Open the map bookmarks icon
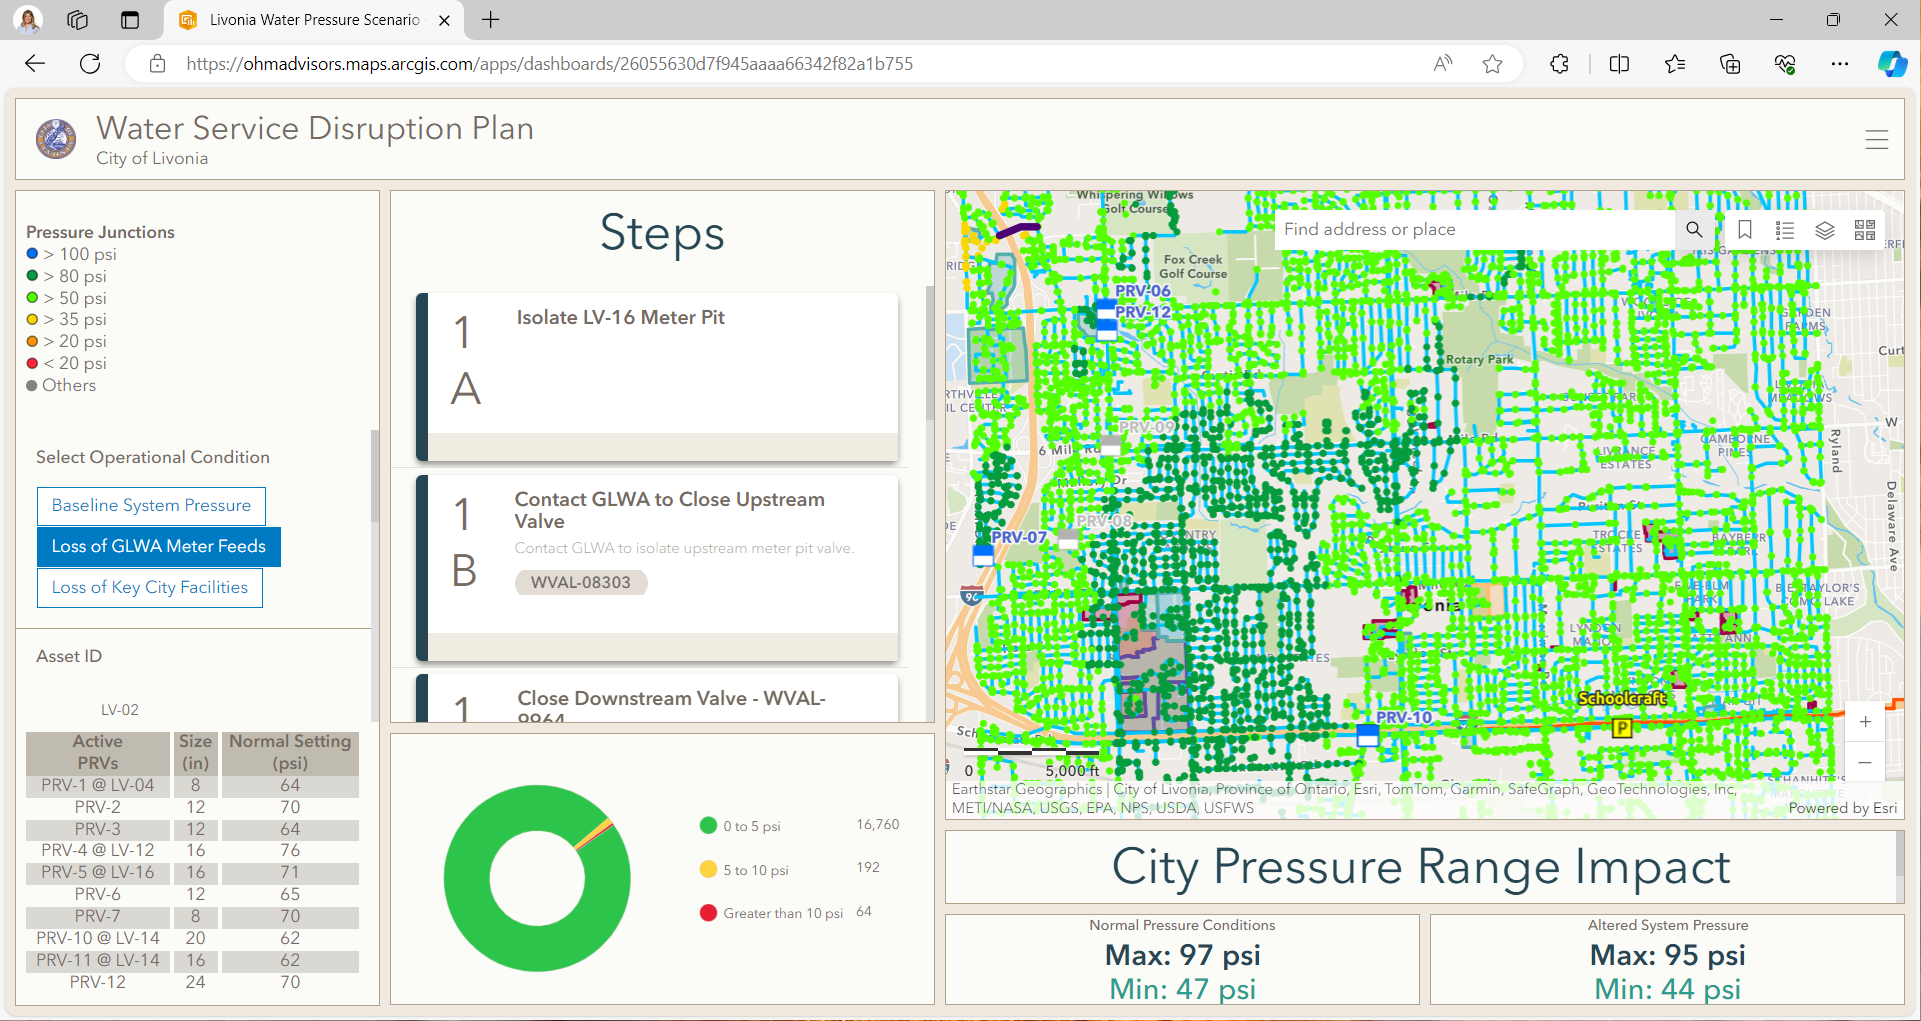This screenshot has height=1021, width=1921. (1745, 230)
